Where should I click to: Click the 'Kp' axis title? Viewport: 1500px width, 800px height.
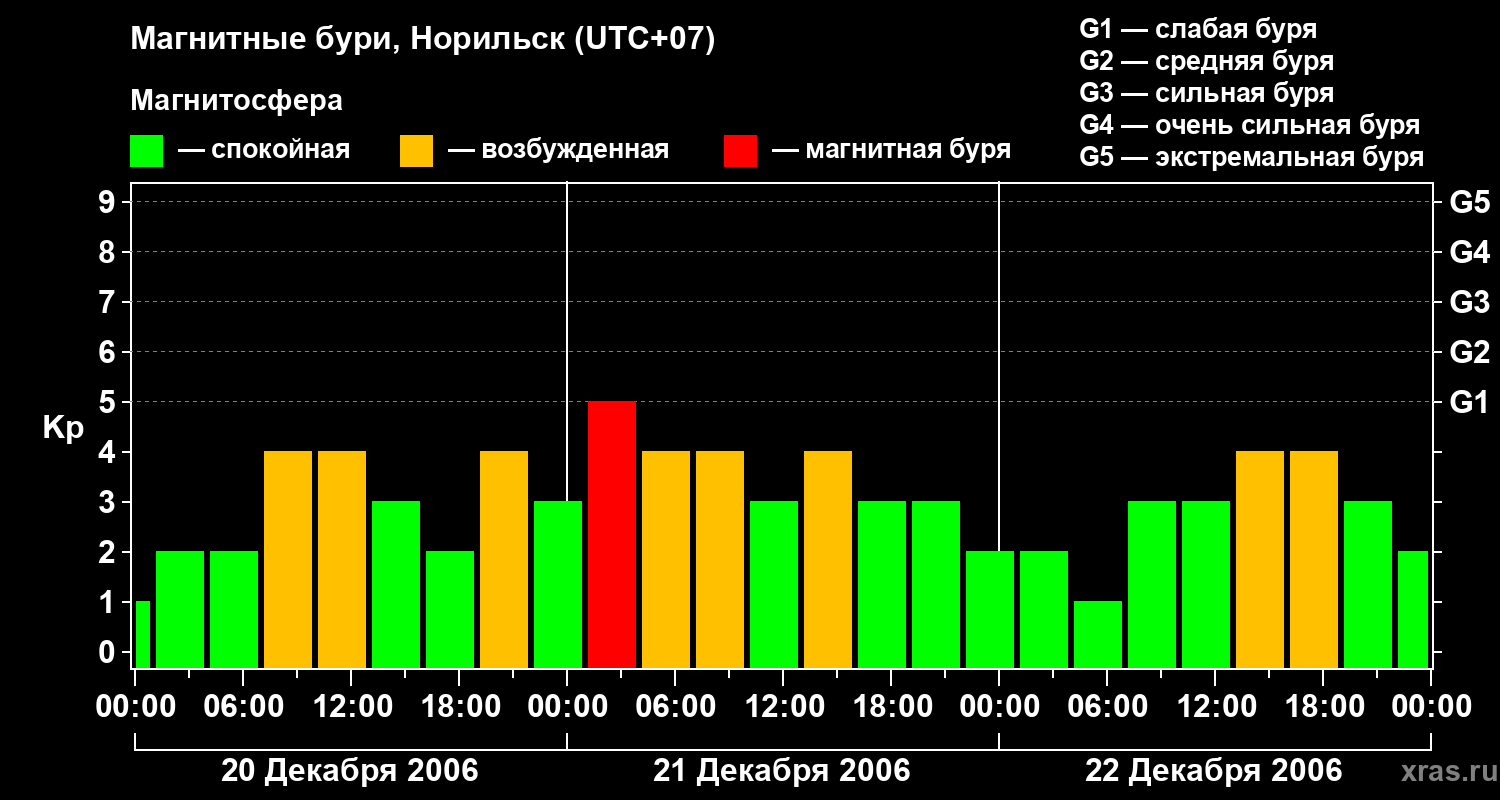[x=63, y=428]
